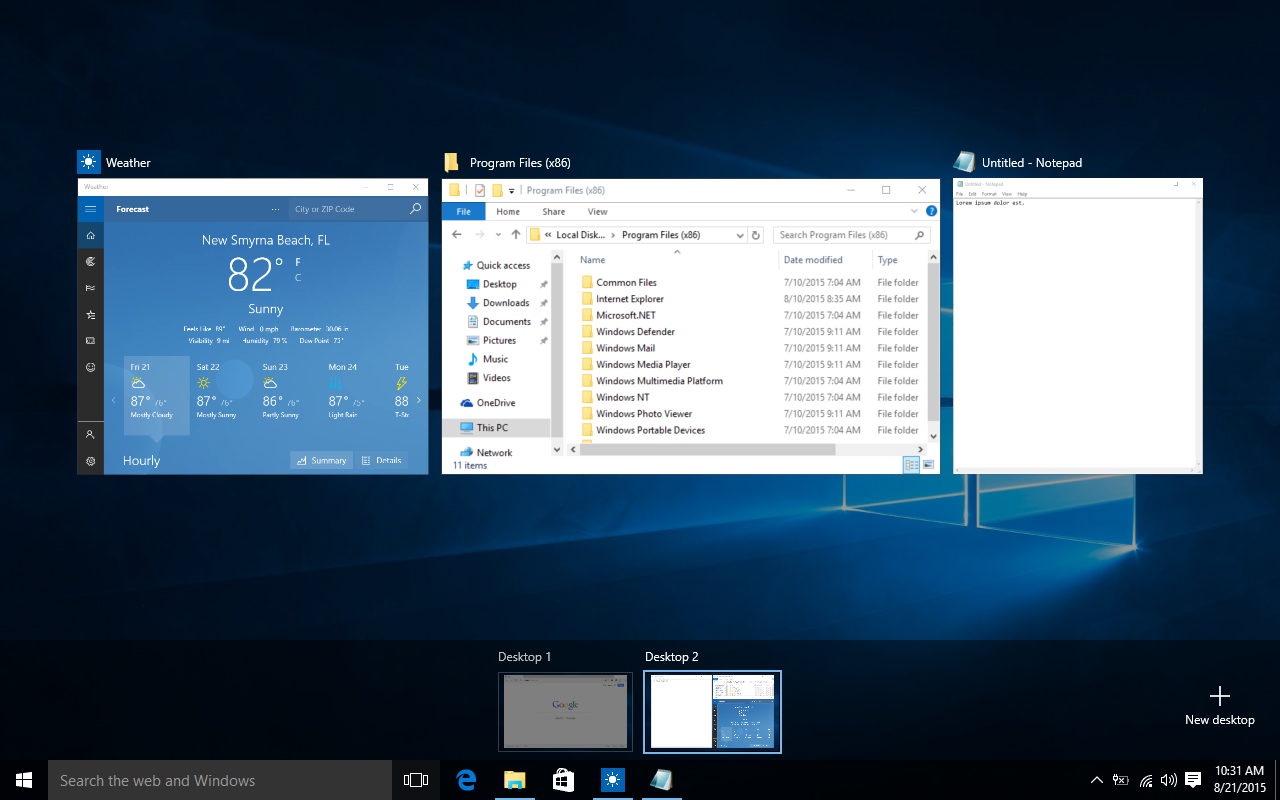The width and height of the screenshot is (1280, 800).
Task: Select the Windows Defender folder
Action: [x=635, y=332]
